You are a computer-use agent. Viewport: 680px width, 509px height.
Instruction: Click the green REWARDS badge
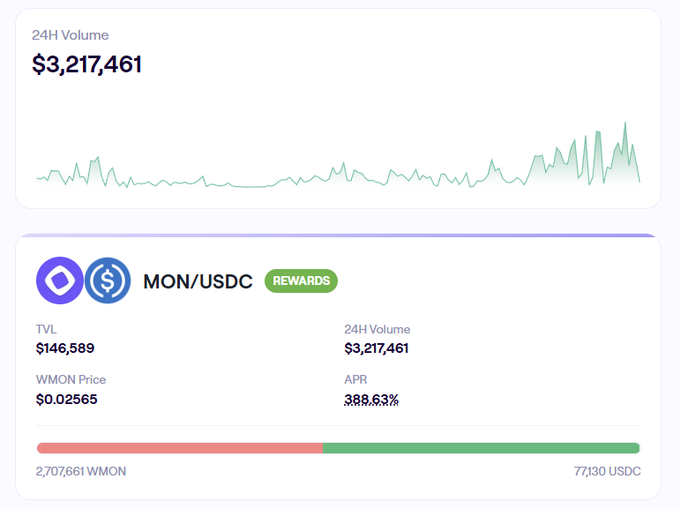tap(301, 281)
